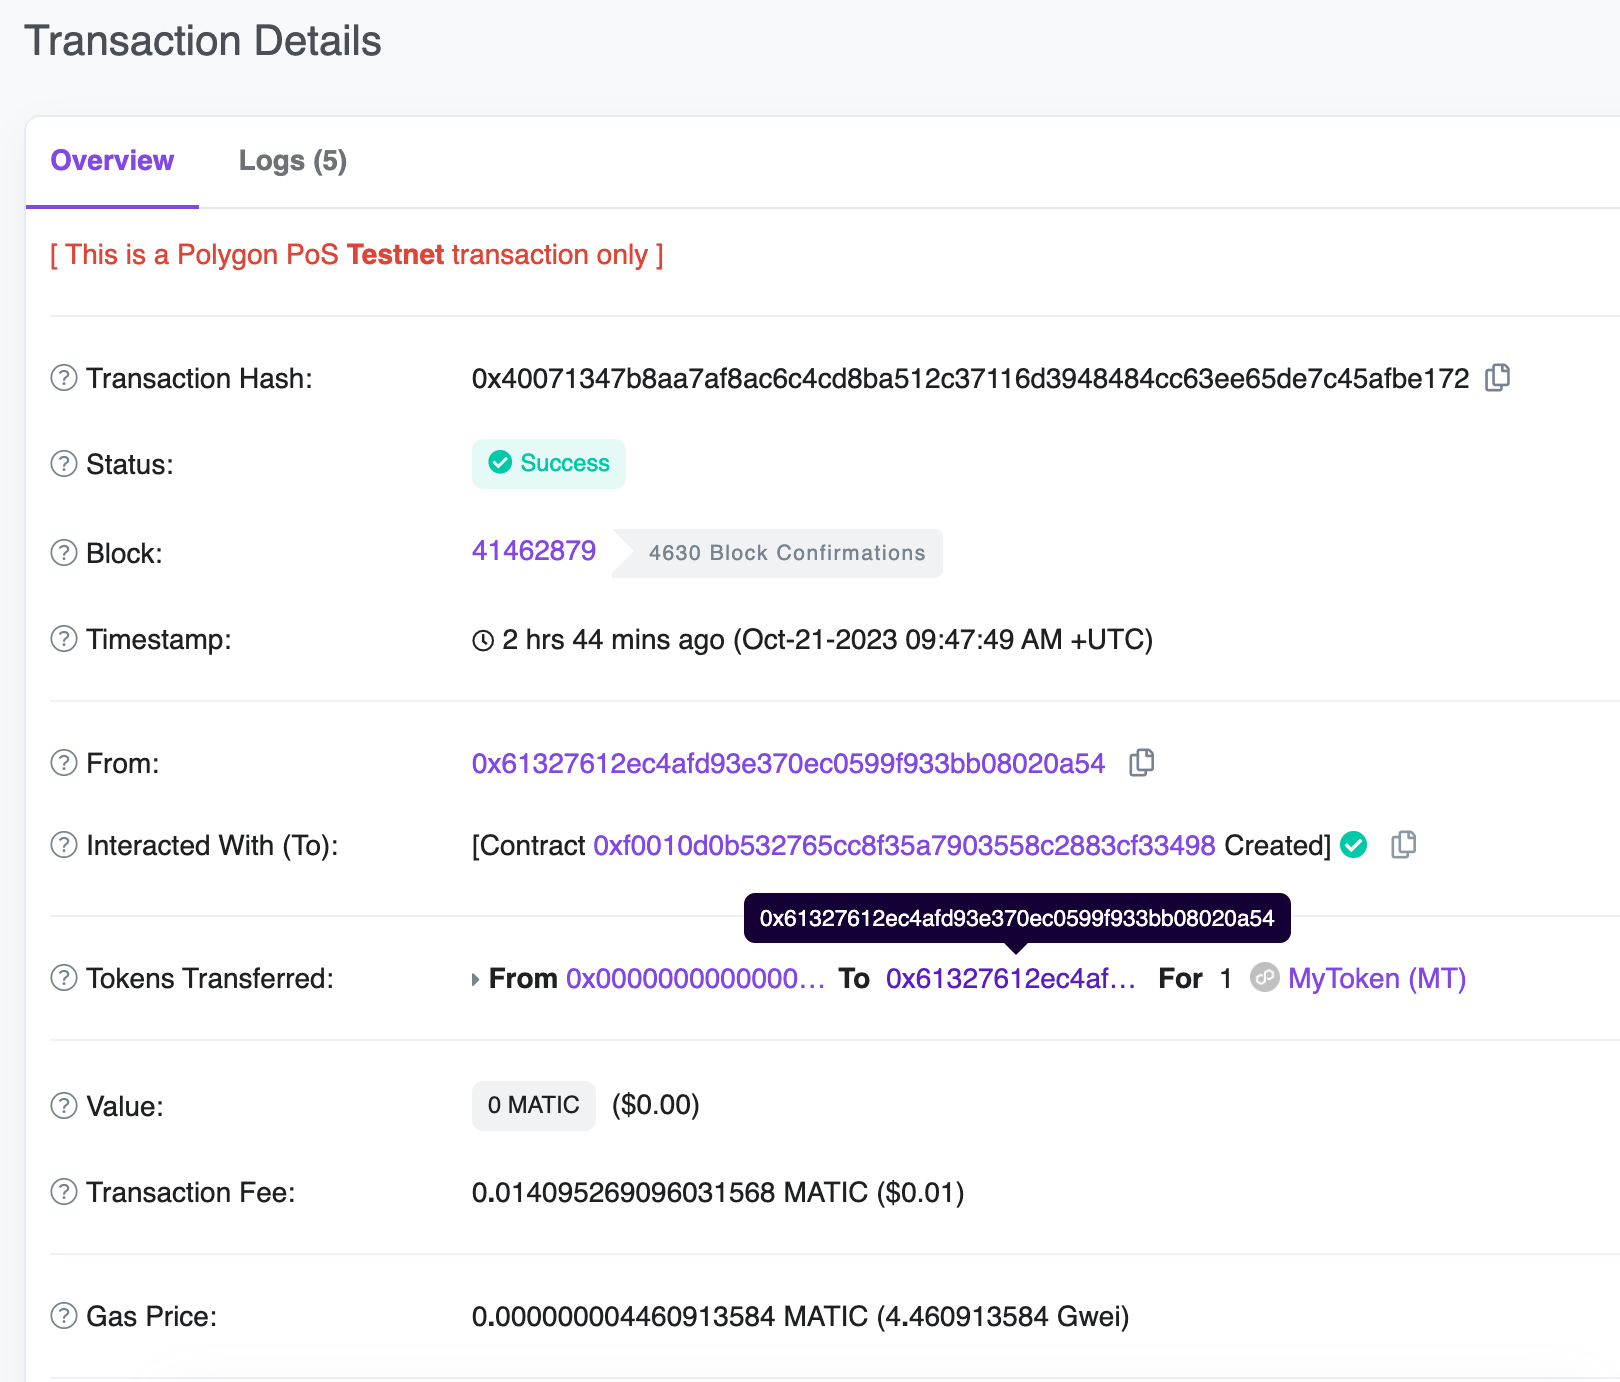This screenshot has height=1382, width=1620.
Task: Click the Status help question icon
Action: (64, 464)
